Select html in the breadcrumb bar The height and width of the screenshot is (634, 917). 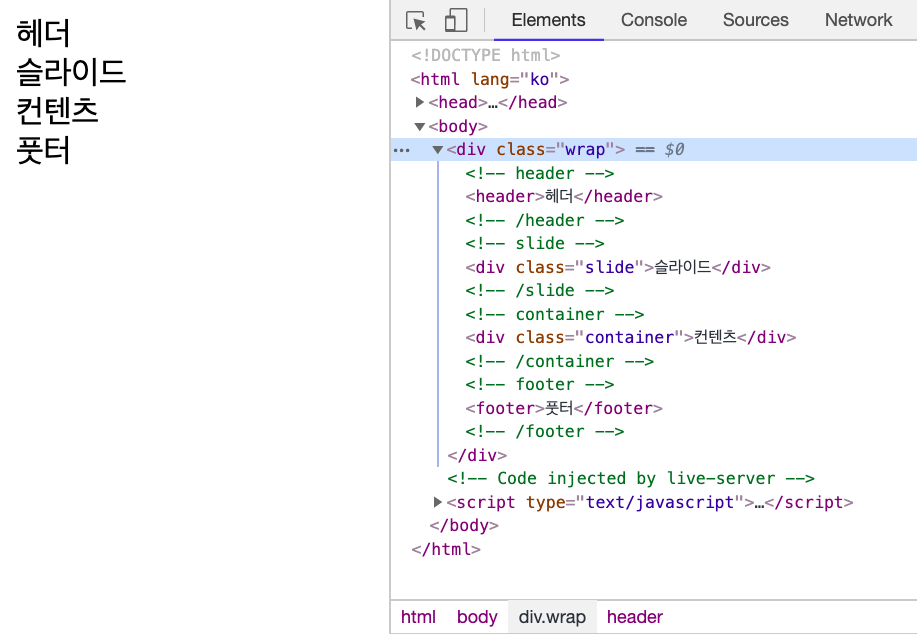pos(418,617)
